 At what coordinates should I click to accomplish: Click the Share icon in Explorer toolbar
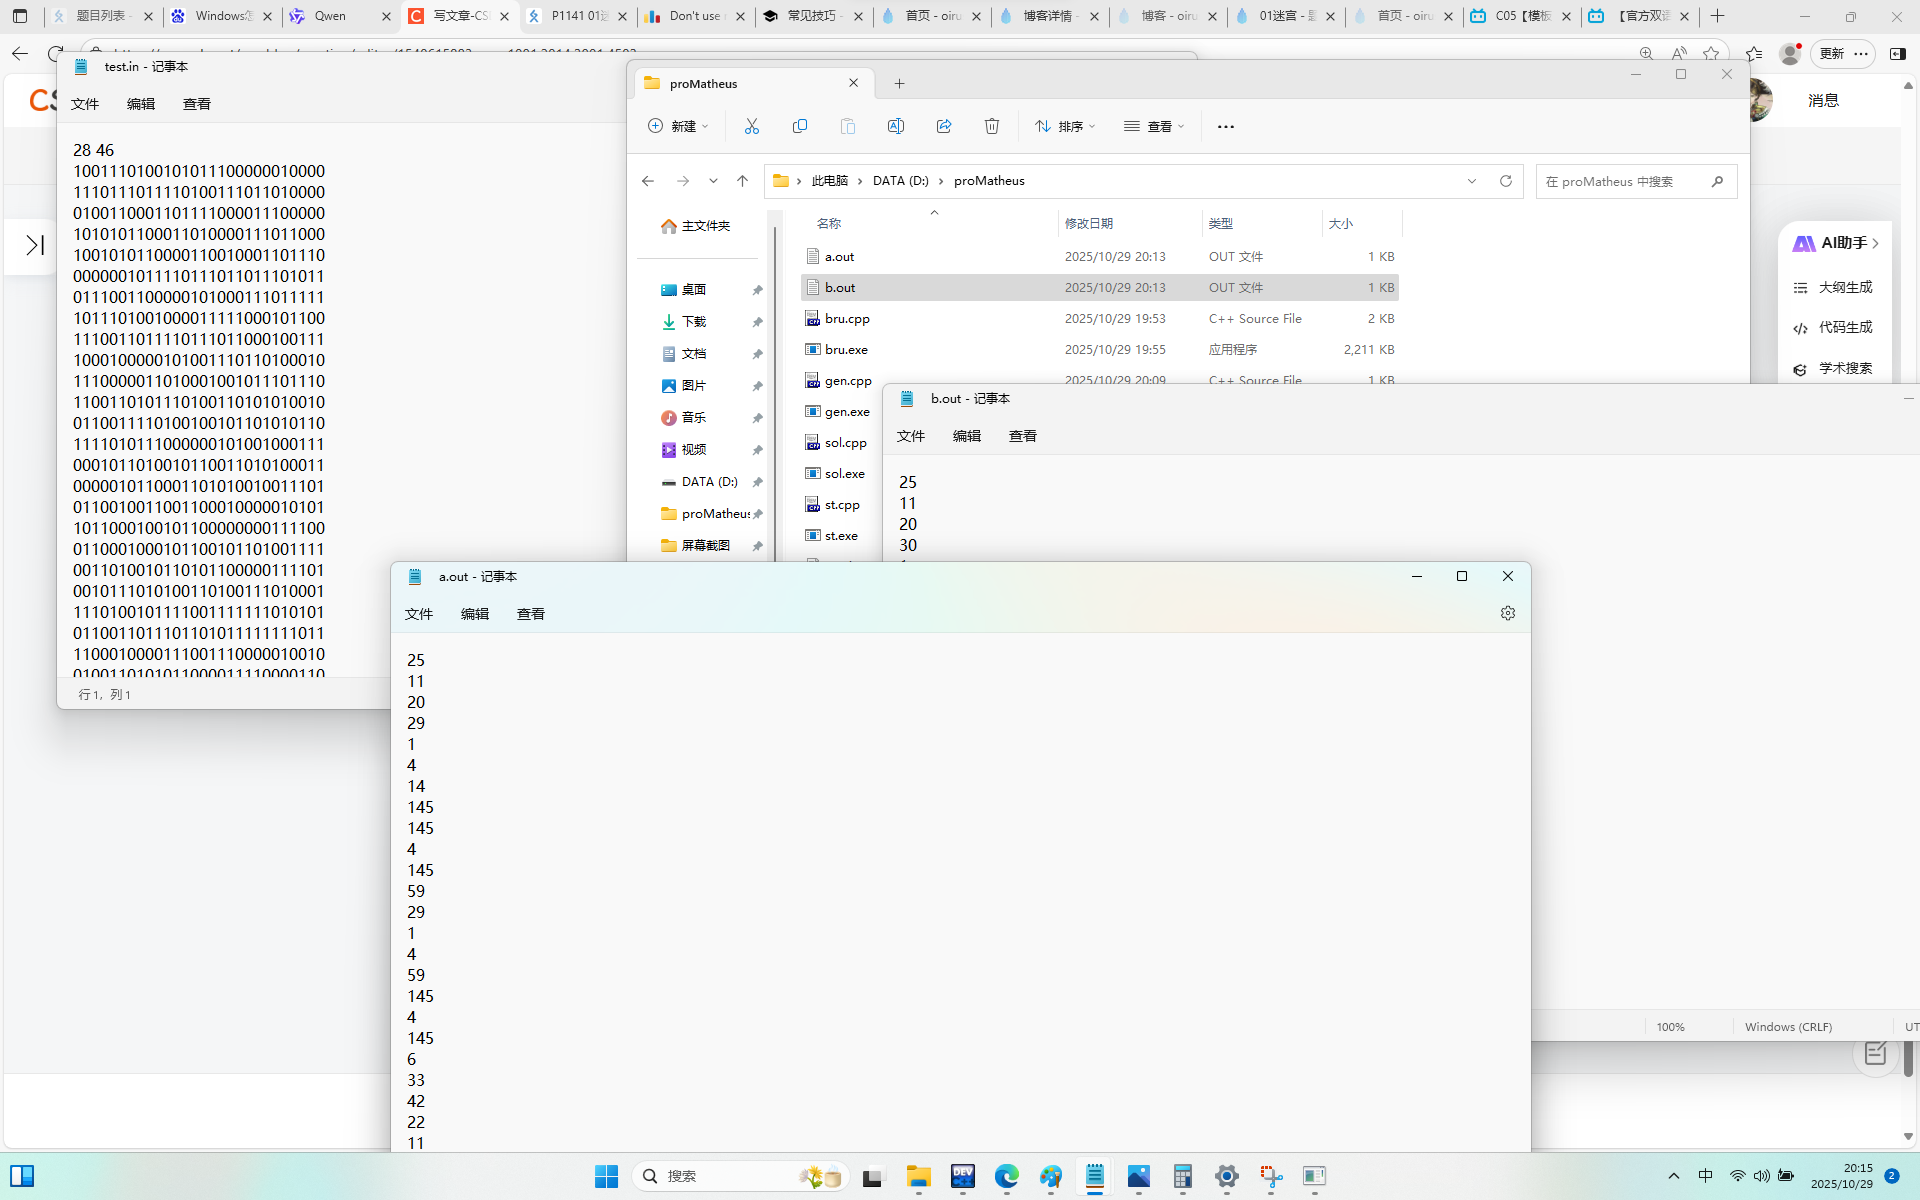click(944, 126)
